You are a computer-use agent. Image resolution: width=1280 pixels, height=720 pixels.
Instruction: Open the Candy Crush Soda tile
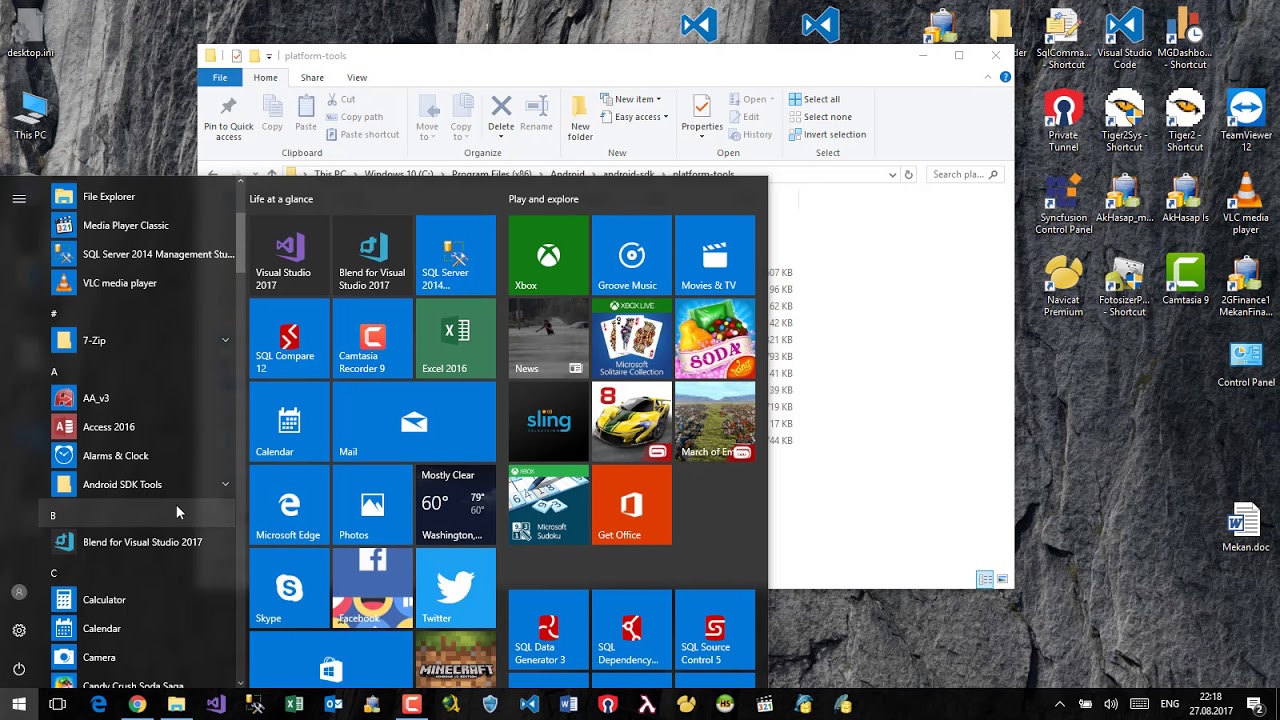click(x=714, y=338)
